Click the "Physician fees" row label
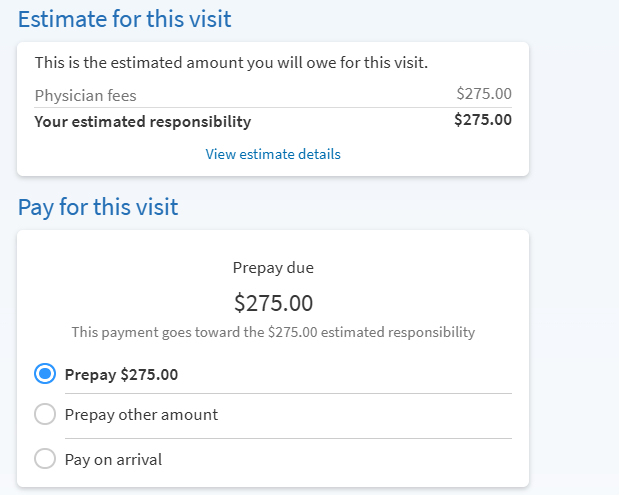This screenshot has height=495, width=619. click(85, 96)
